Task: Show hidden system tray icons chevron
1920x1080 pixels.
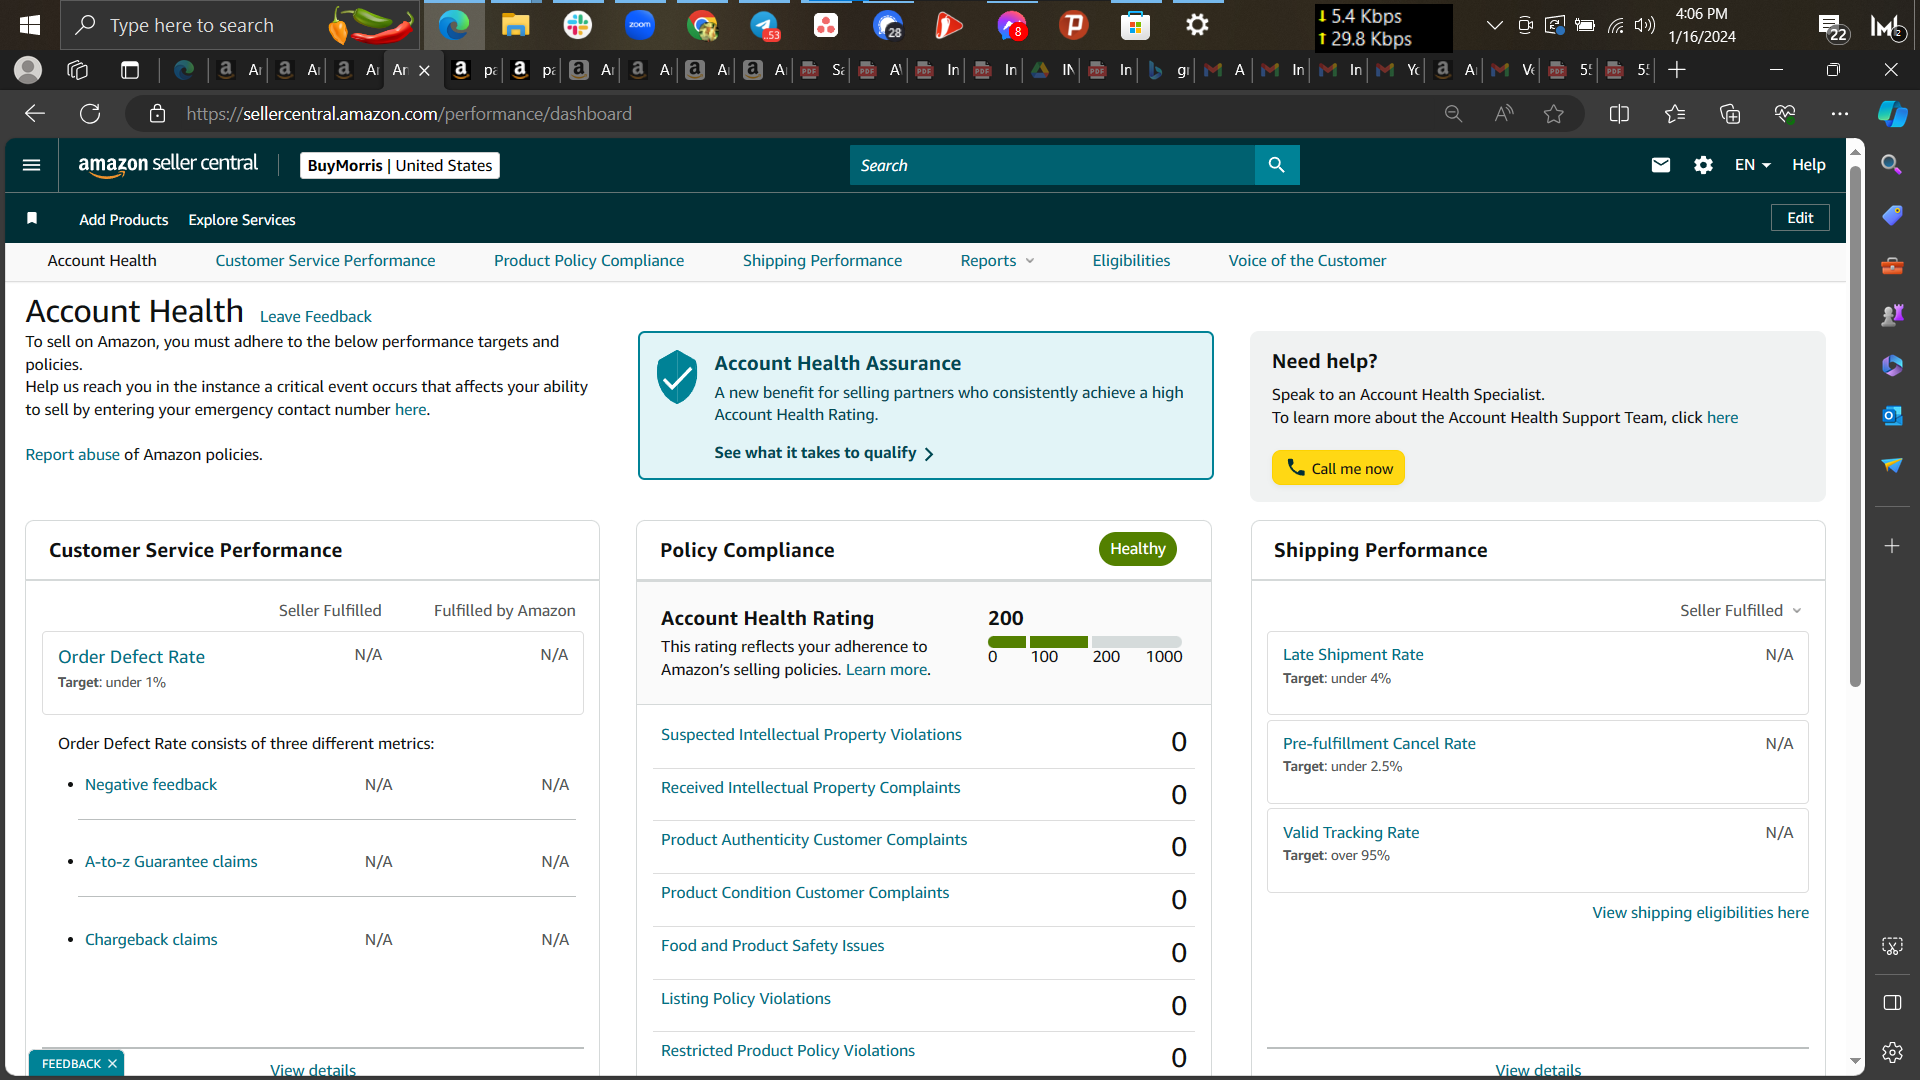Action: tap(1495, 25)
